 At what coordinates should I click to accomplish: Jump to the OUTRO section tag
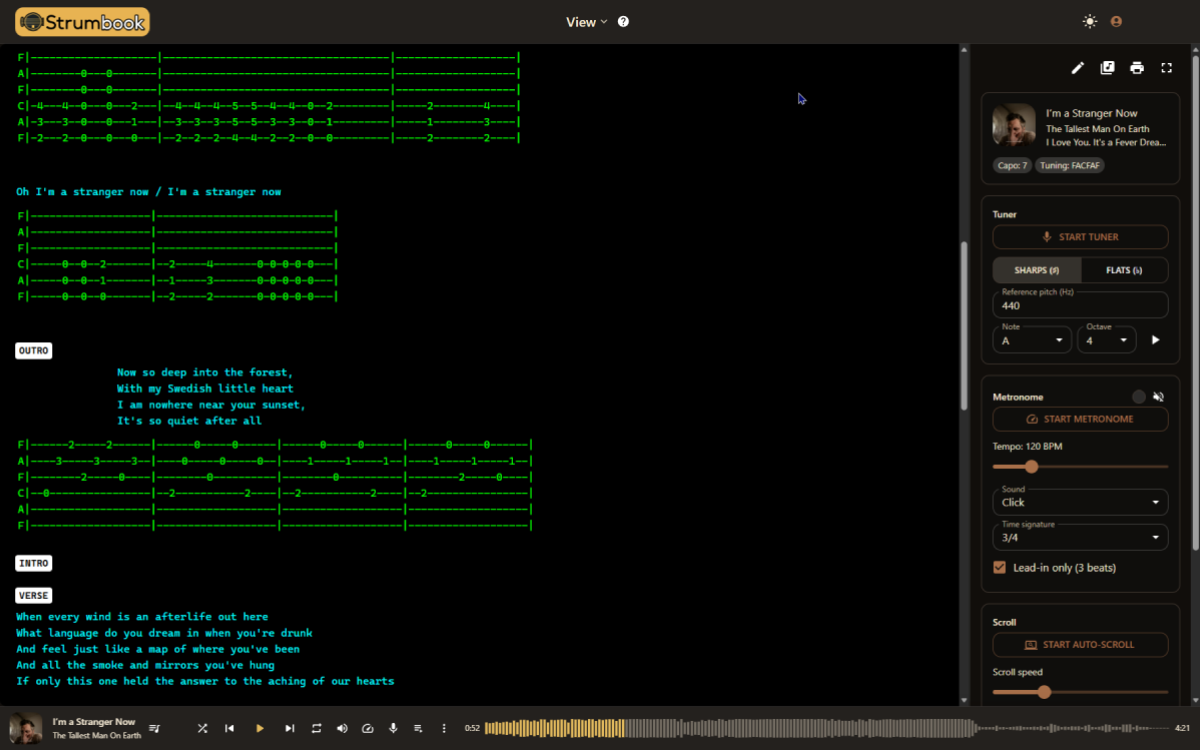pyautogui.click(x=34, y=351)
